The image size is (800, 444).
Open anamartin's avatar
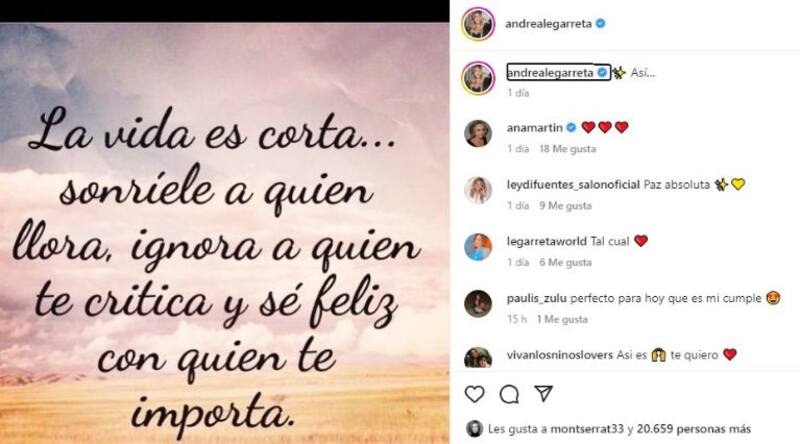pos(478,133)
